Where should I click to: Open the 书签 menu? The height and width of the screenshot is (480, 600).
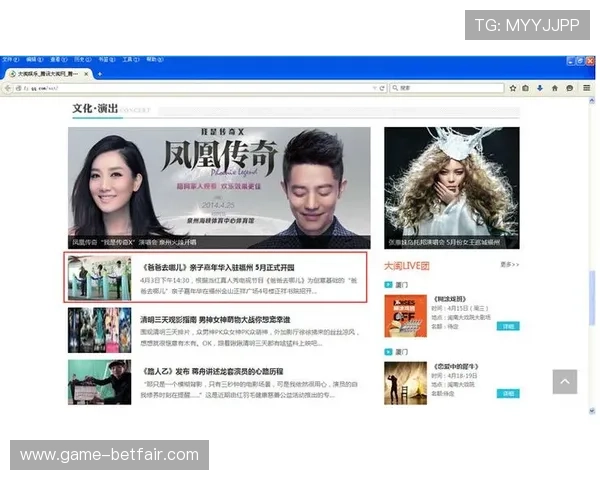(107, 59)
